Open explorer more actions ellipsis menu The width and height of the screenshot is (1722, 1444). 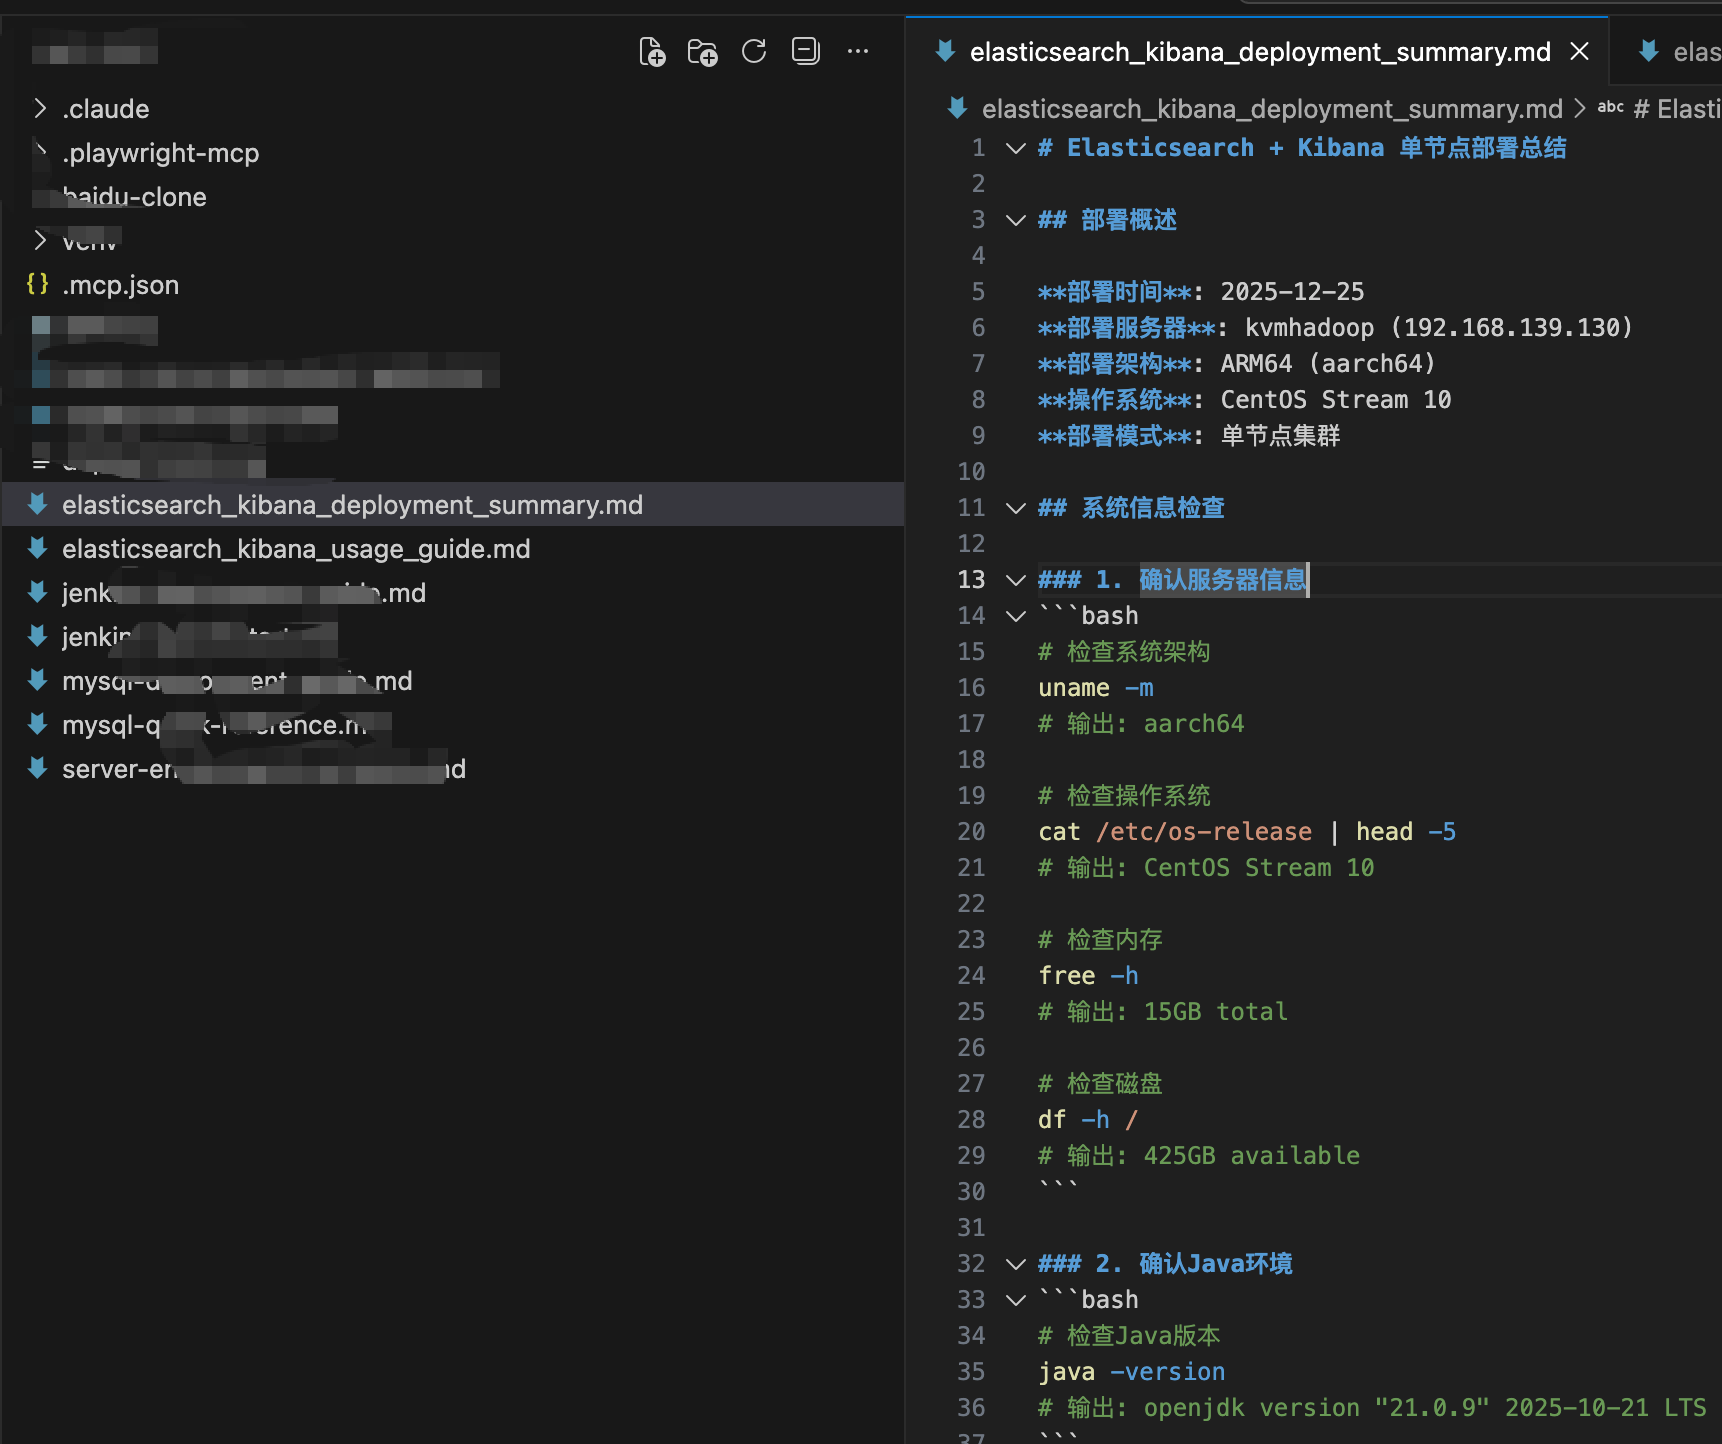(858, 51)
